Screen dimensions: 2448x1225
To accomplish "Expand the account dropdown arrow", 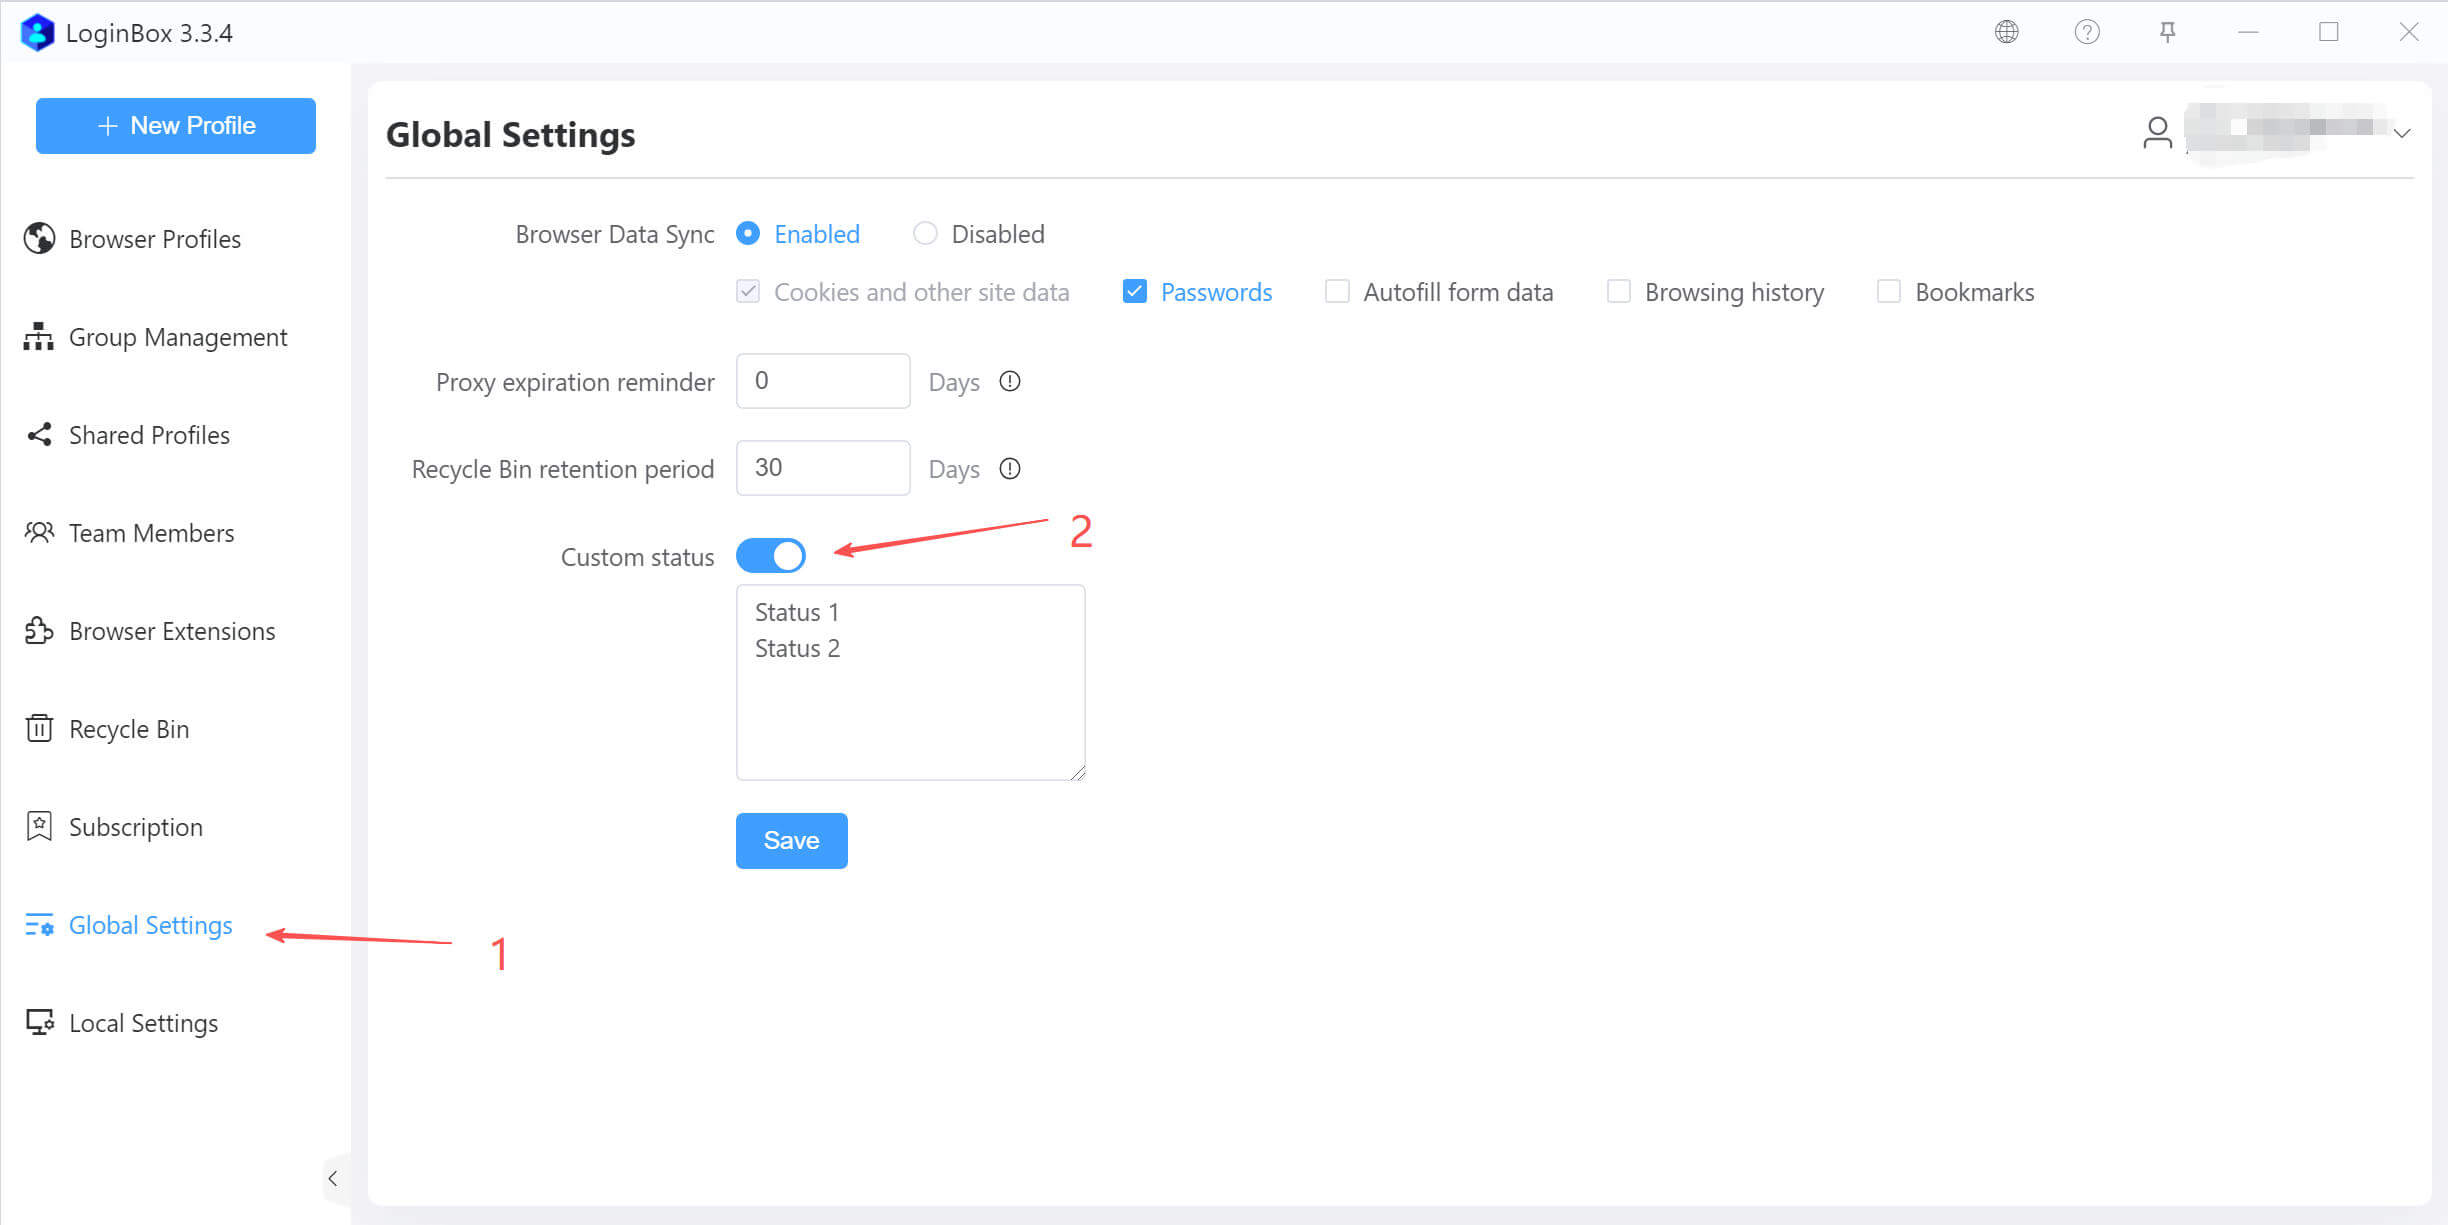I will [x=2402, y=133].
